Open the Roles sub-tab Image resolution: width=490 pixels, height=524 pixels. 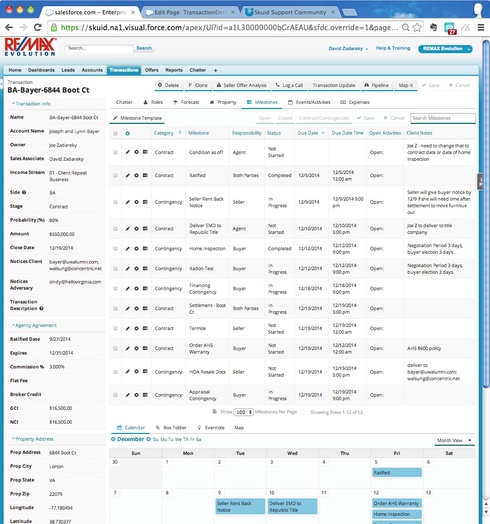tap(153, 102)
